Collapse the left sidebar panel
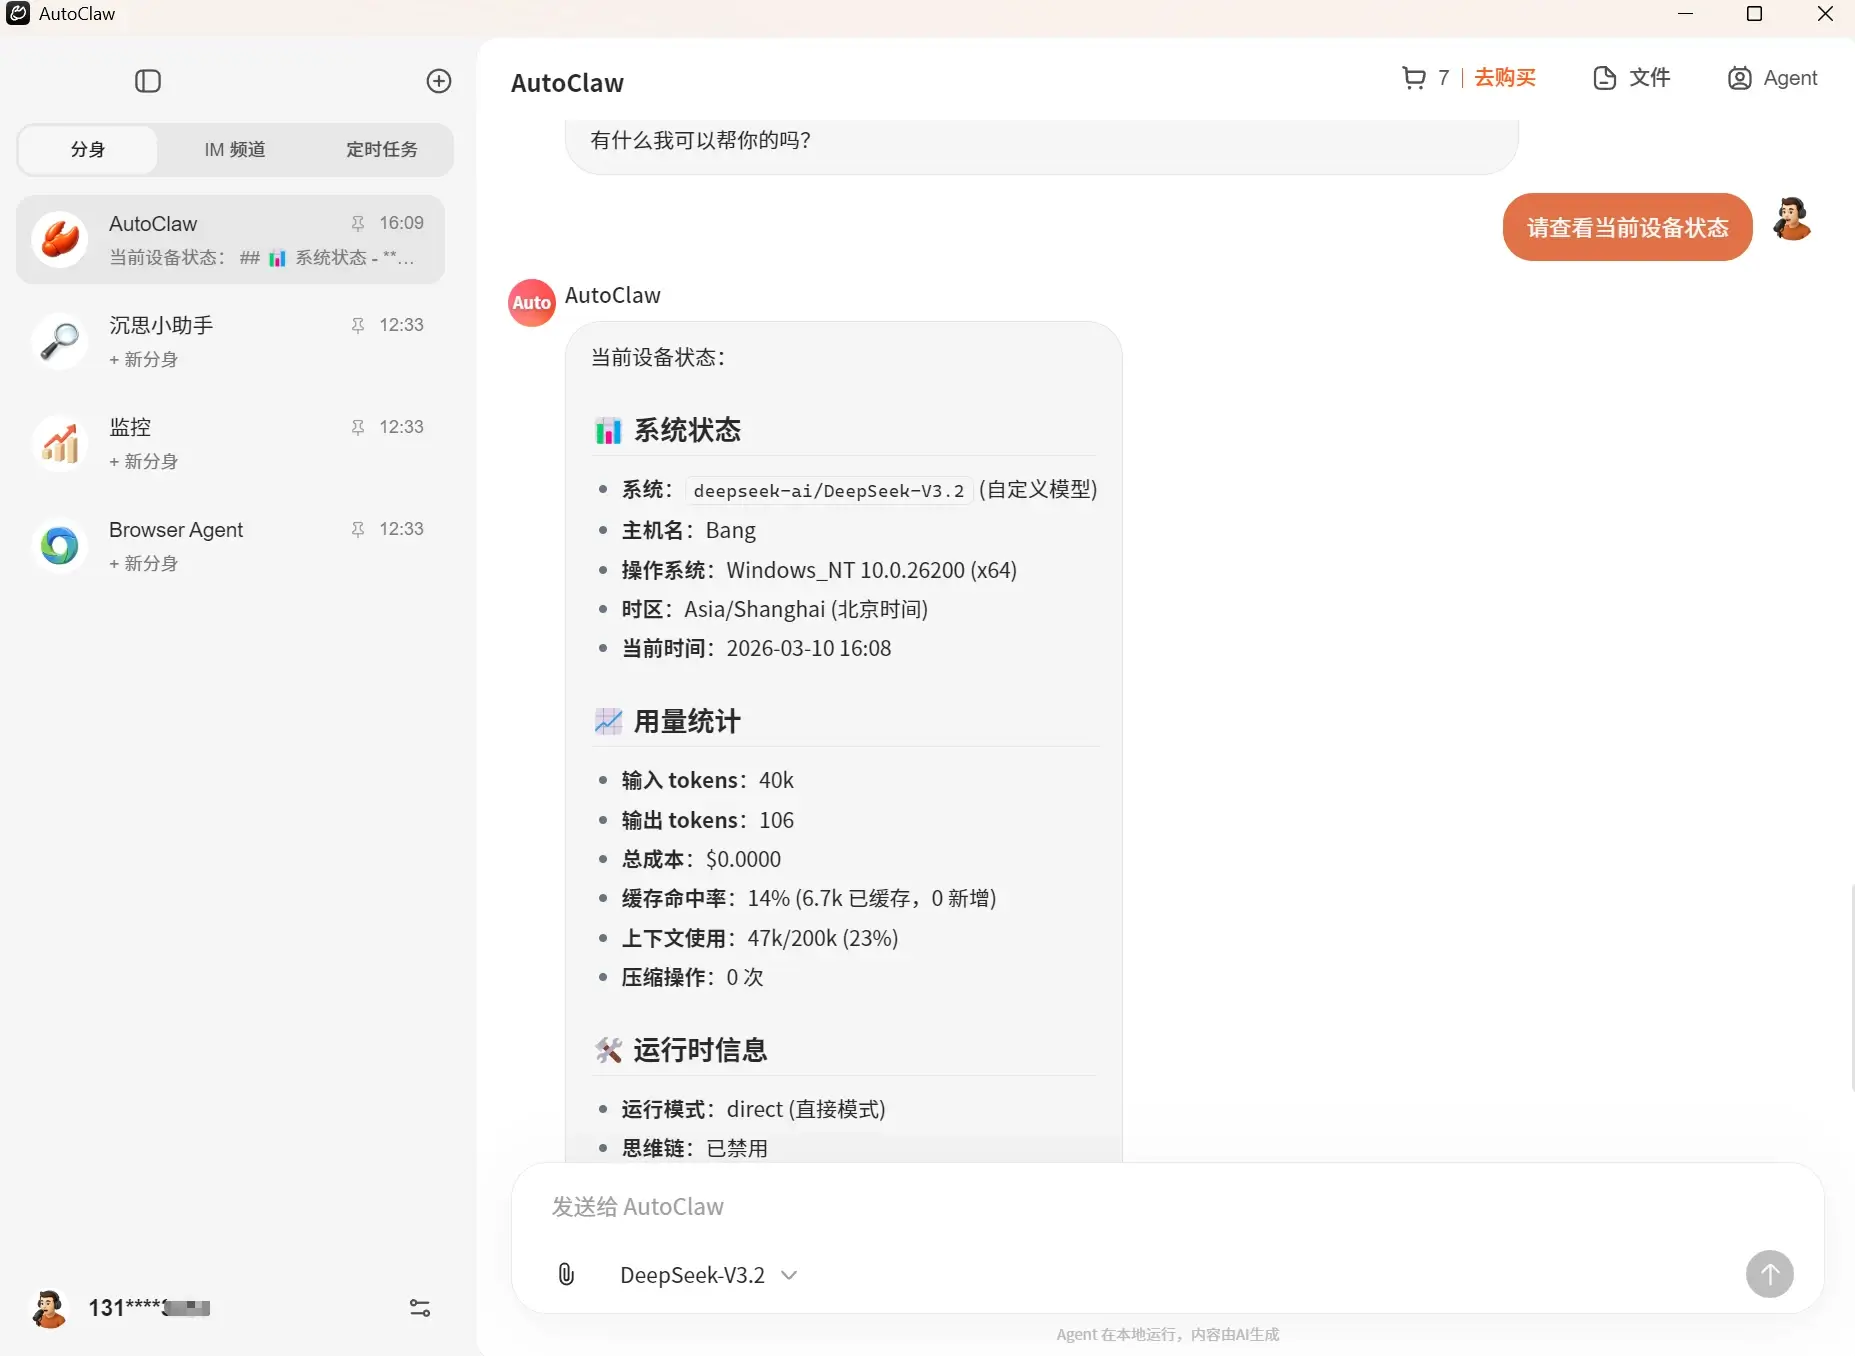The image size is (1855, 1356). [x=148, y=81]
